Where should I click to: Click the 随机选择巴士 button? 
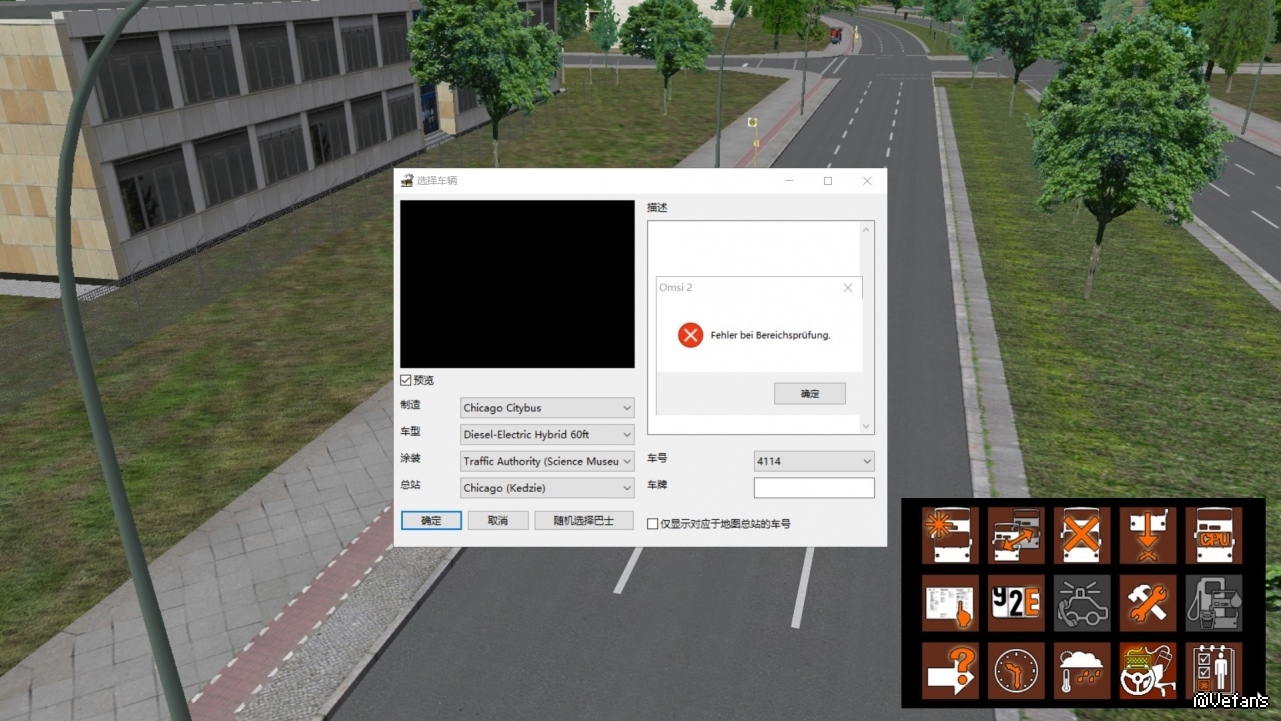[x=584, y=521]
